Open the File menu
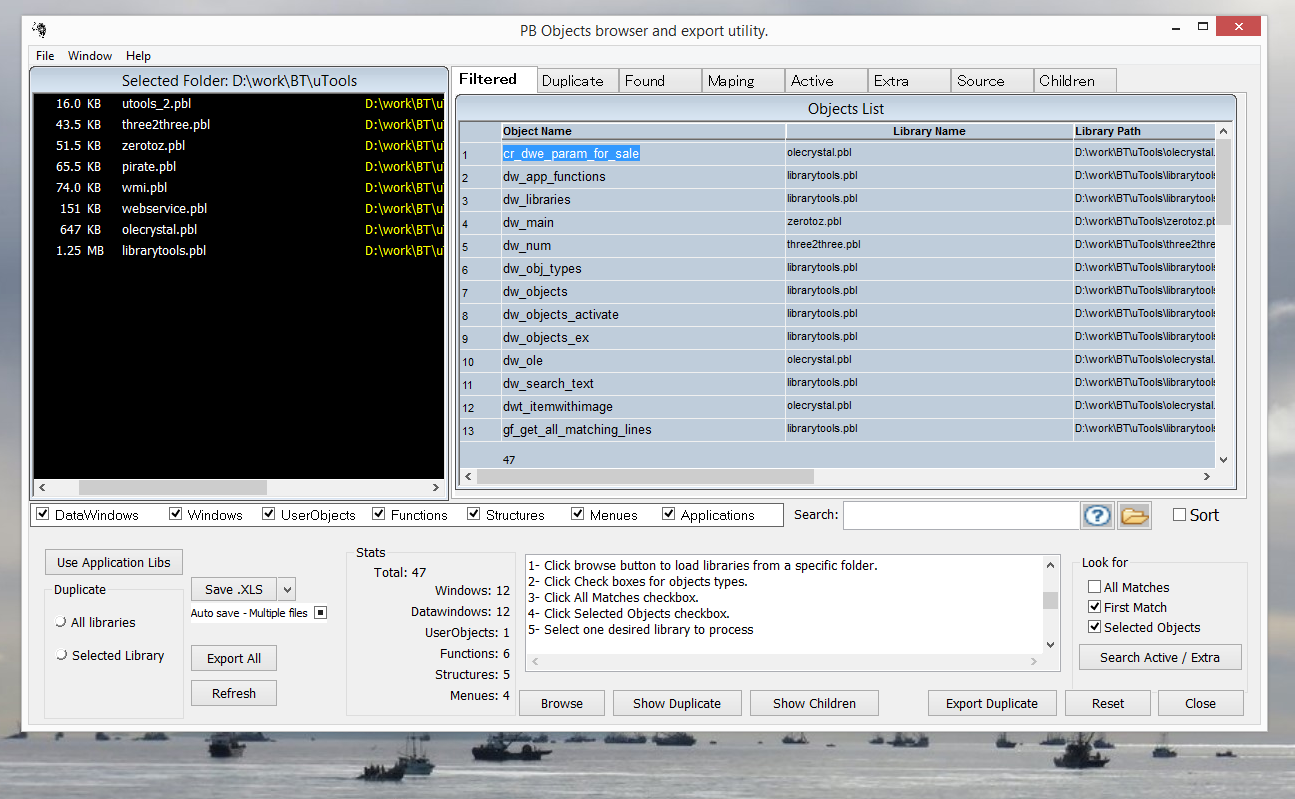This screenshot has height=799, width=1295. point(45,56)
